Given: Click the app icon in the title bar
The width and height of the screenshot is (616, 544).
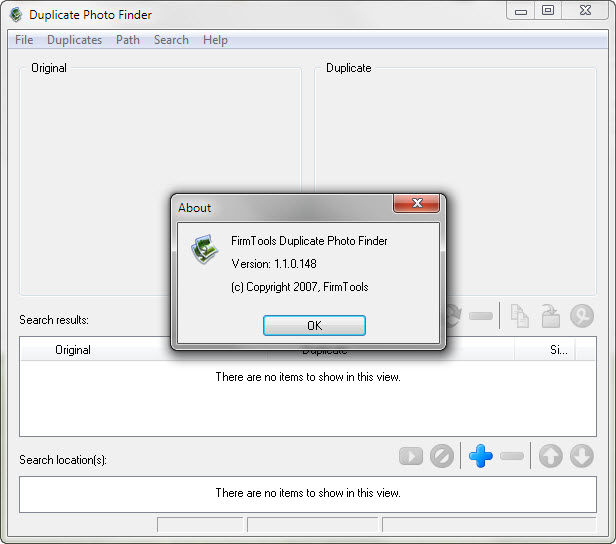Looking at the screenshot, I should click(16, 15).
